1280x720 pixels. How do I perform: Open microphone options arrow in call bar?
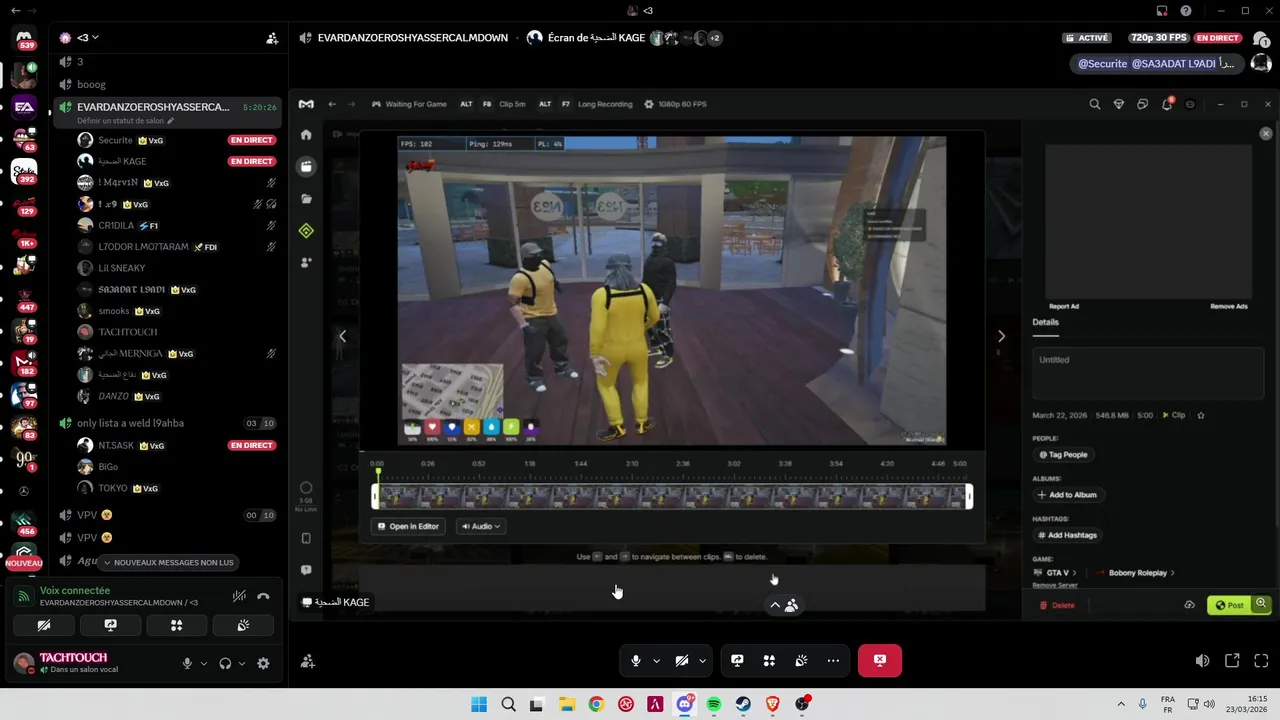[x=656, y=661]
